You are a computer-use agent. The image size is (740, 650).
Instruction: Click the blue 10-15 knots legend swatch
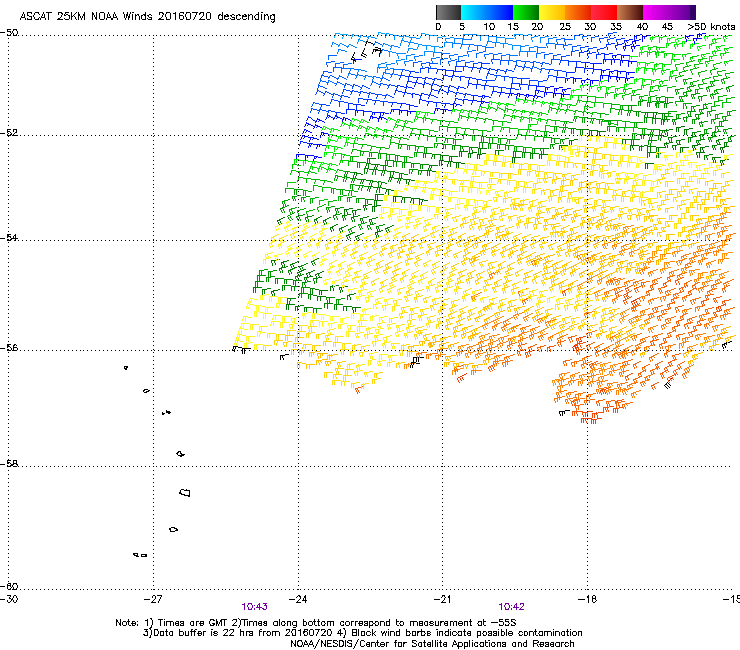(500, 12)
